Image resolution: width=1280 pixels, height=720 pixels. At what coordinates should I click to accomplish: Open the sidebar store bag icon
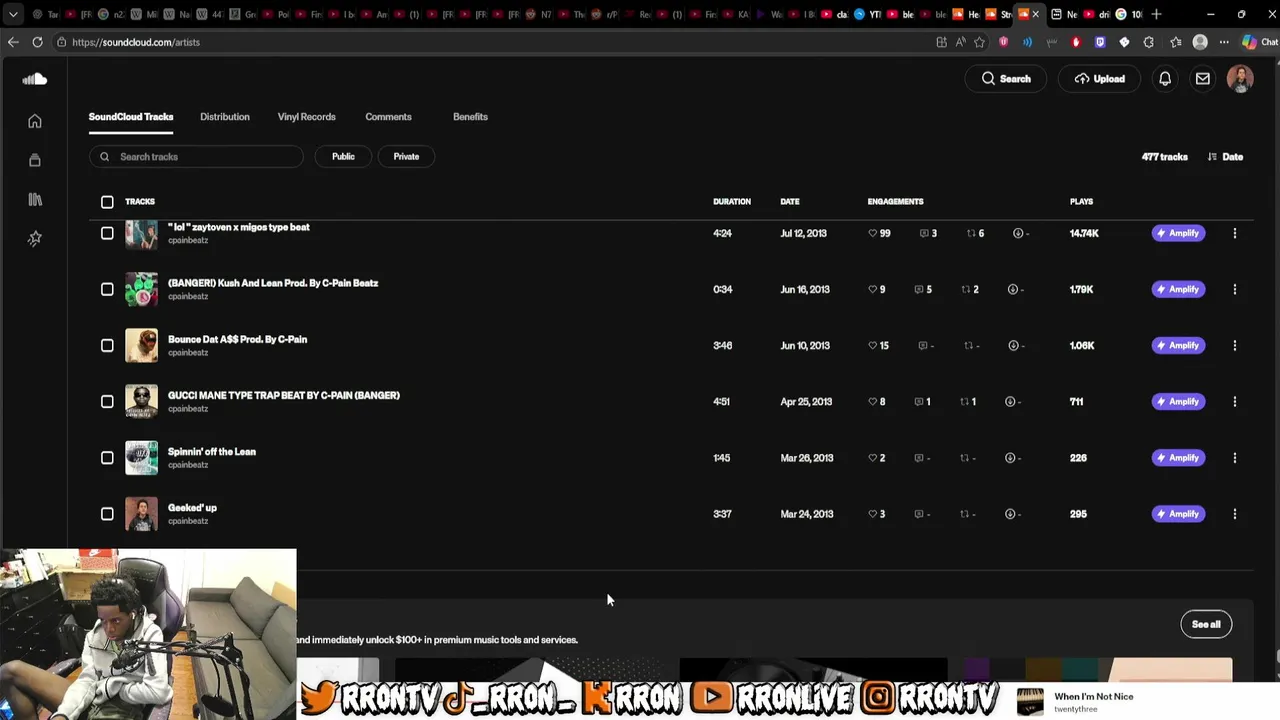[35, 160]
